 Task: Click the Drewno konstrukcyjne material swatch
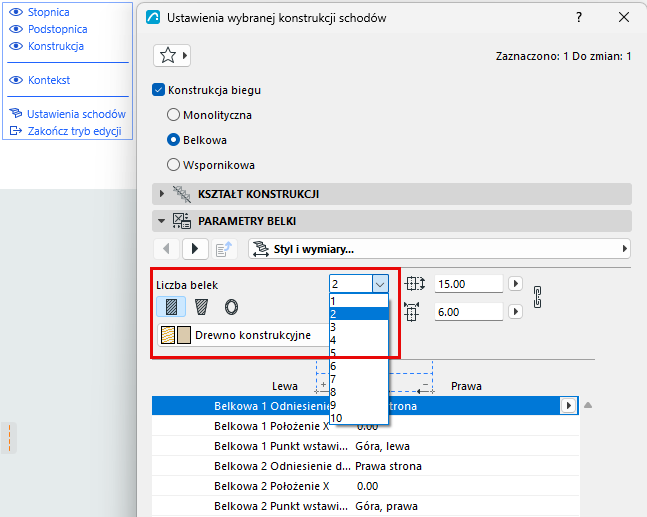point(176,335)
